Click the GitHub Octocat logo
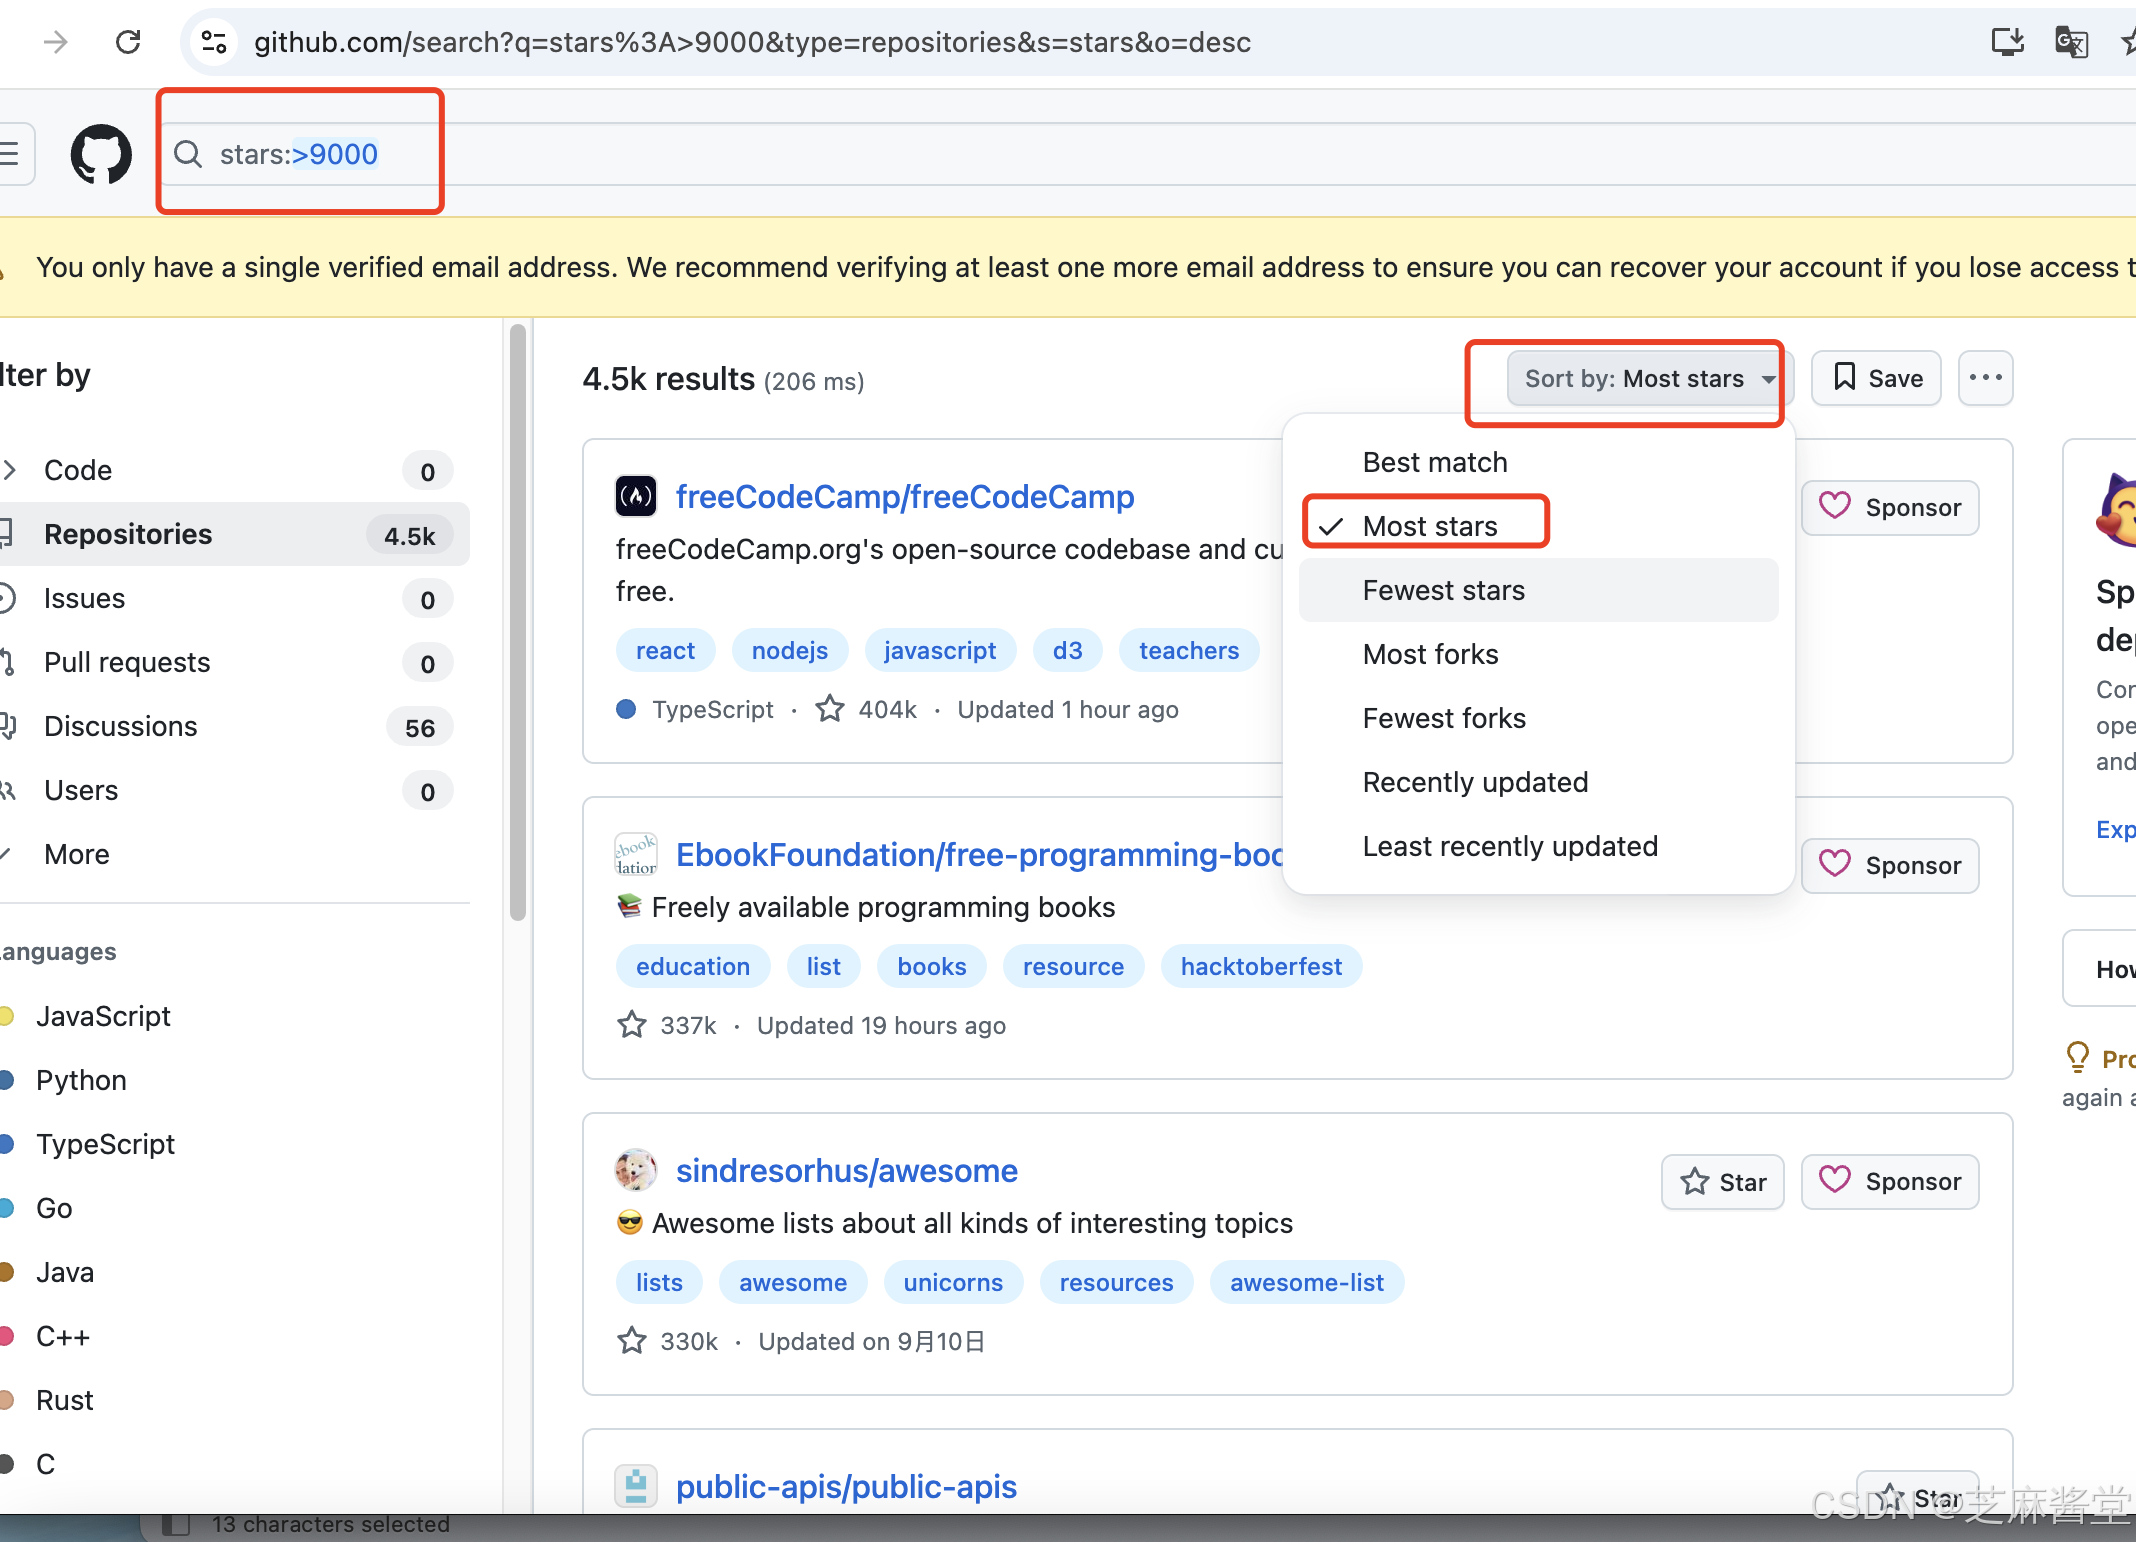Viewport: 2136px width, 1542px height. pos(100,154)
